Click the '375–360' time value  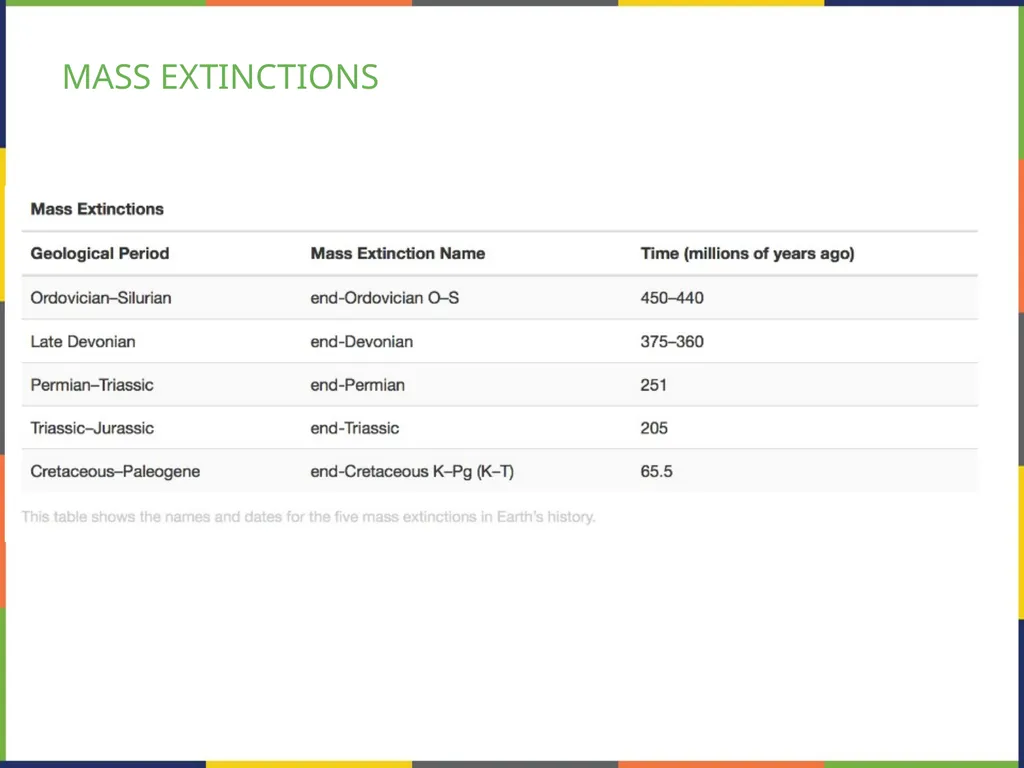(672, 342)
